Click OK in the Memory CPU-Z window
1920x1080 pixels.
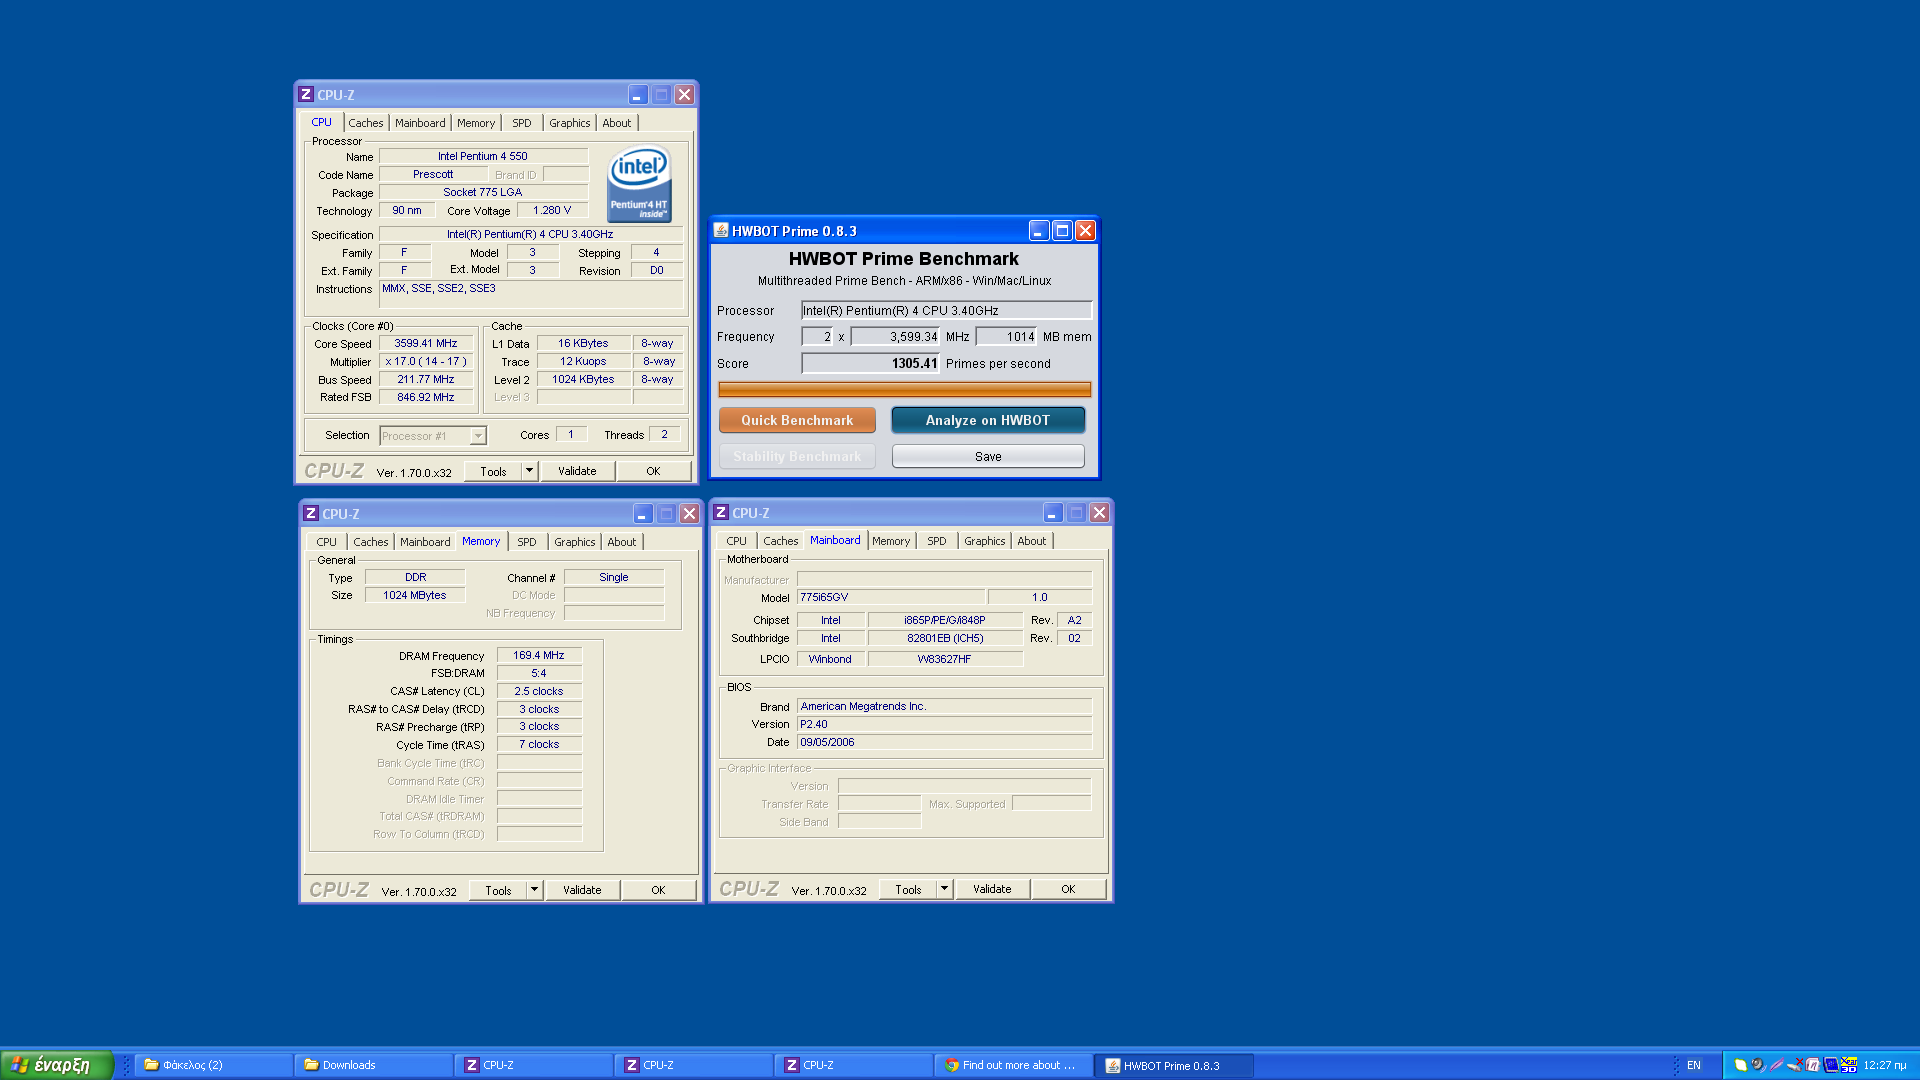[x=658, y=890]
